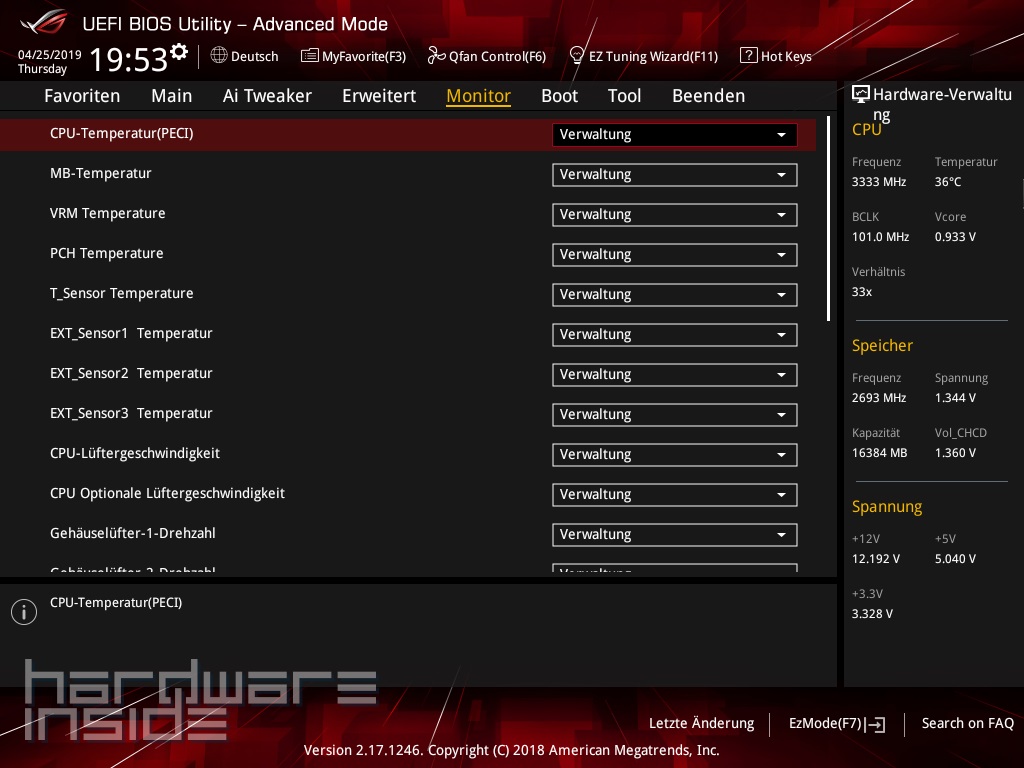Select the MB-Temperatur row label
The width and height of the screenshot is (1024, 768).
pyautogui.click(x=101, y=173)
